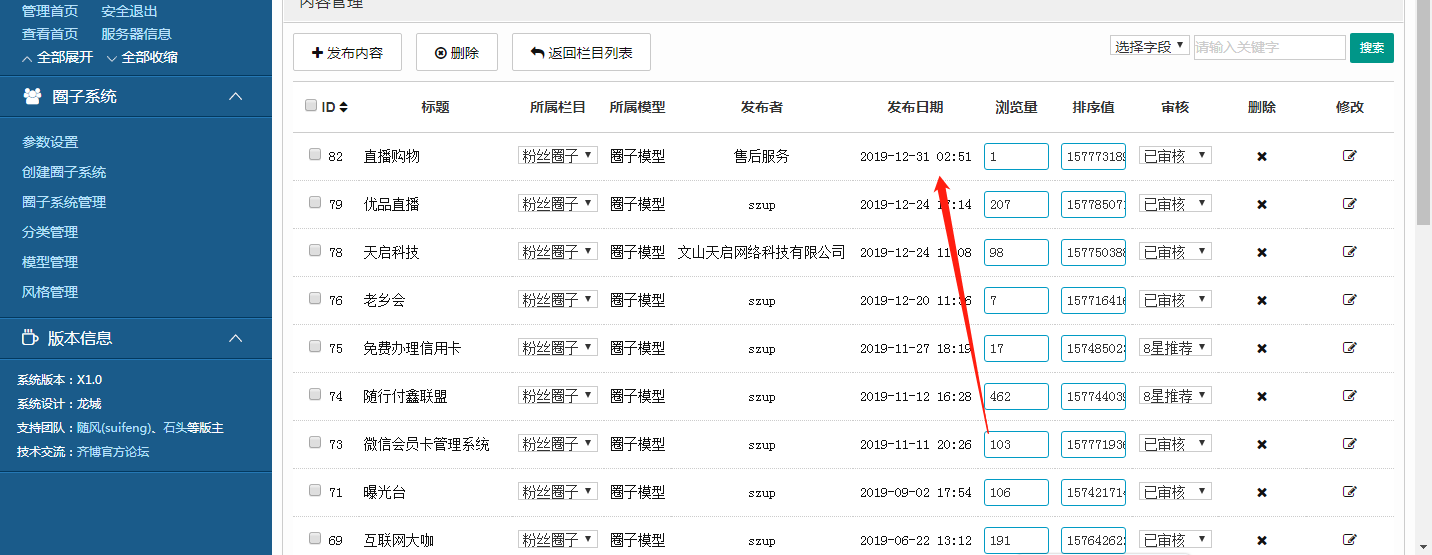Toggle the select-all checkbox in header
This screenshot has height=555, width=1432.
click(x=311, y=106)
